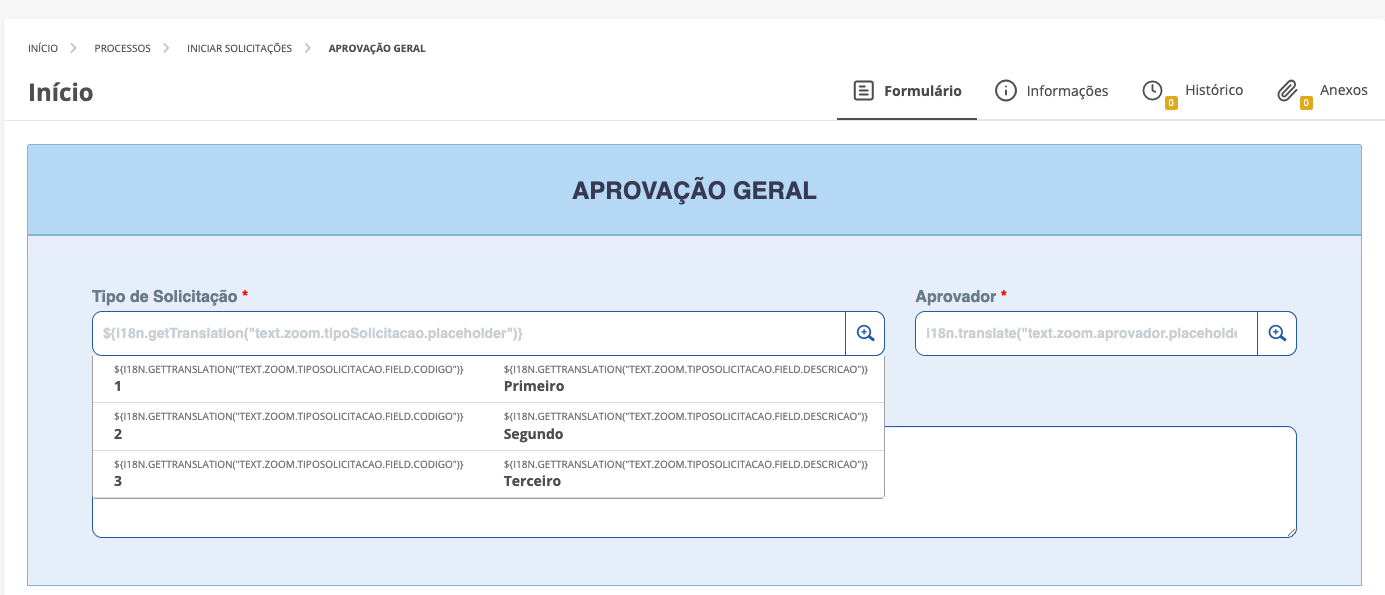The image size is (1385, 595).
Task: Go to Início breadcrumb link
Action: pyautogui.click(x=43, y=48)
